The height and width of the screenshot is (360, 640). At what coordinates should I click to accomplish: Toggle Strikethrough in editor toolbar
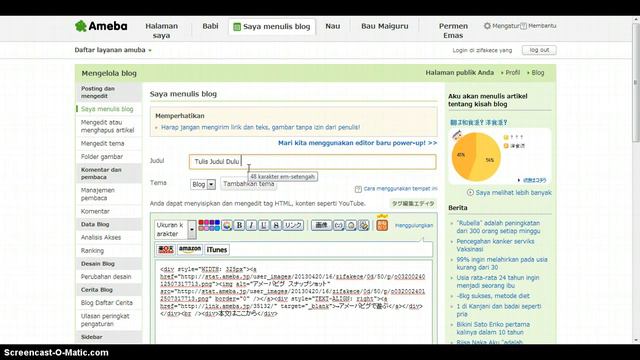(x=276, y=225)
